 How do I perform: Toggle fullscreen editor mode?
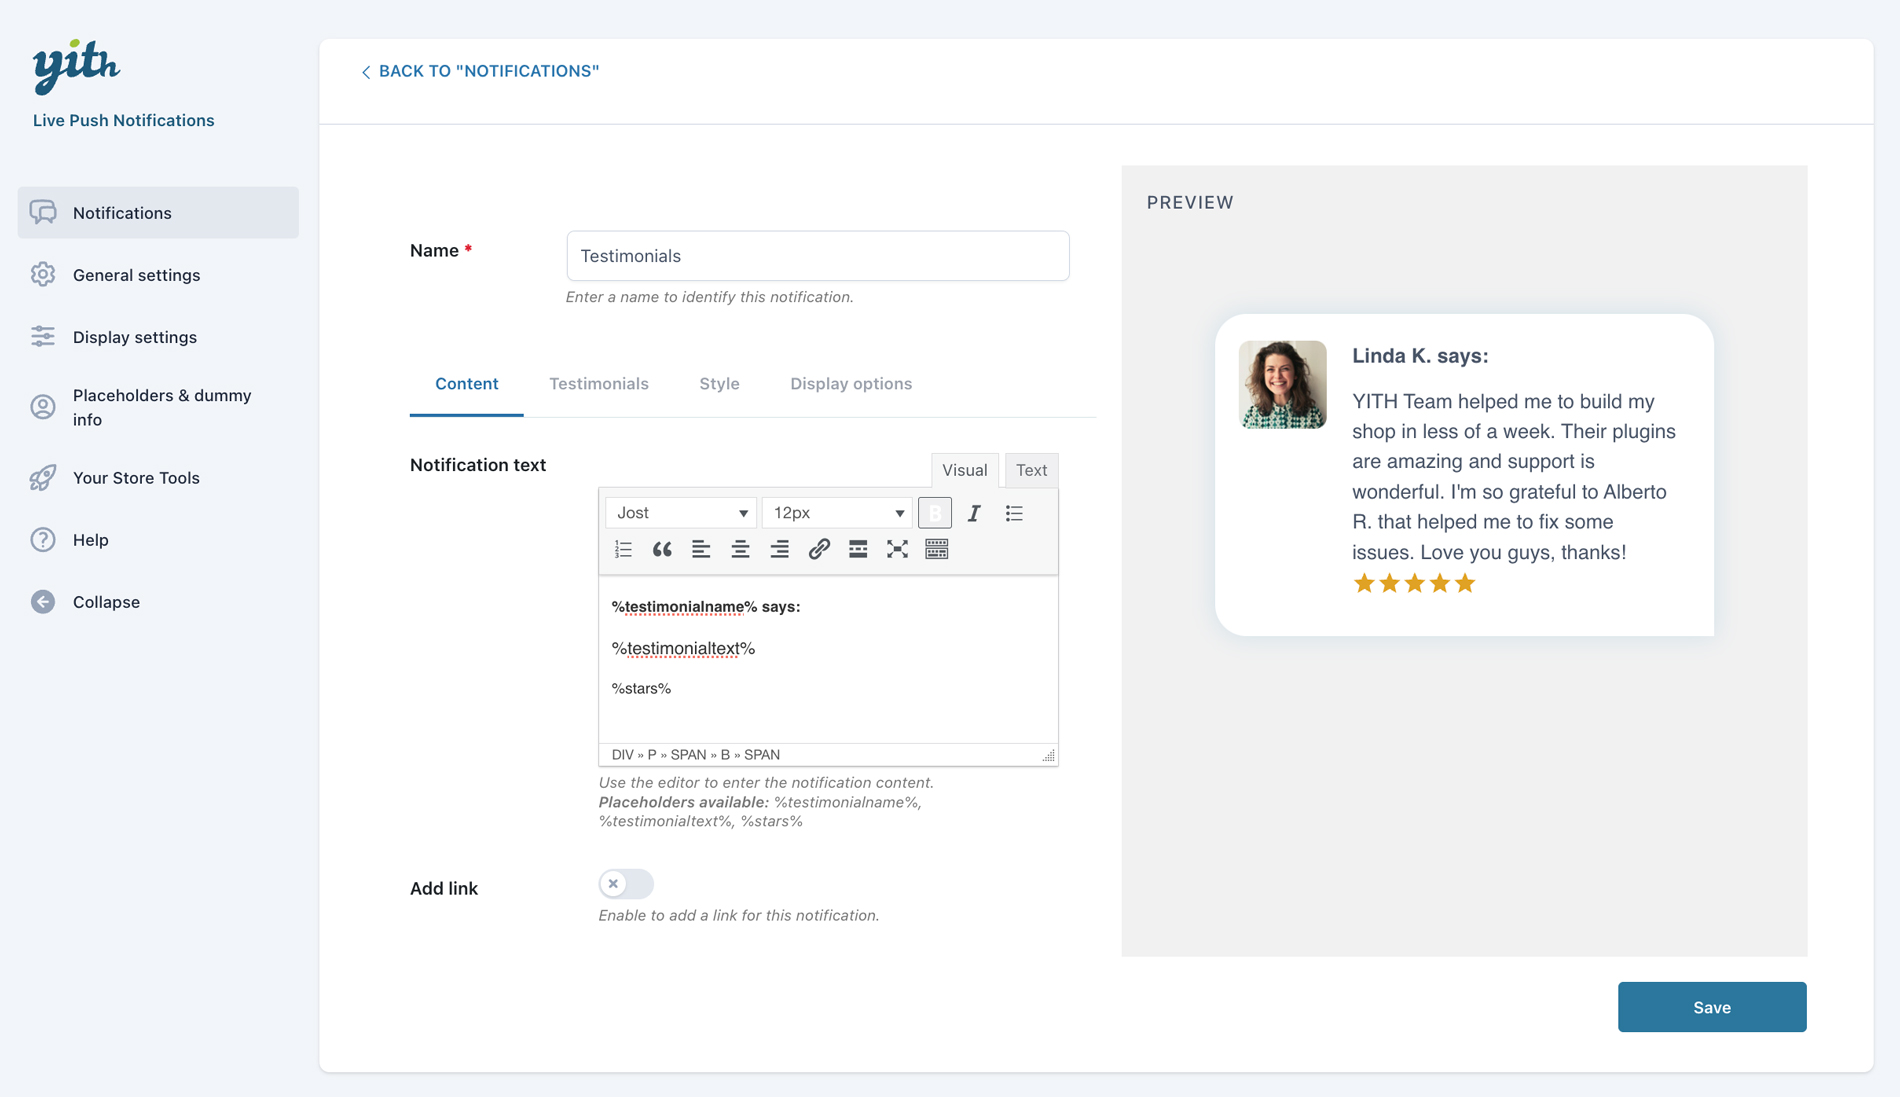(897, 549)
